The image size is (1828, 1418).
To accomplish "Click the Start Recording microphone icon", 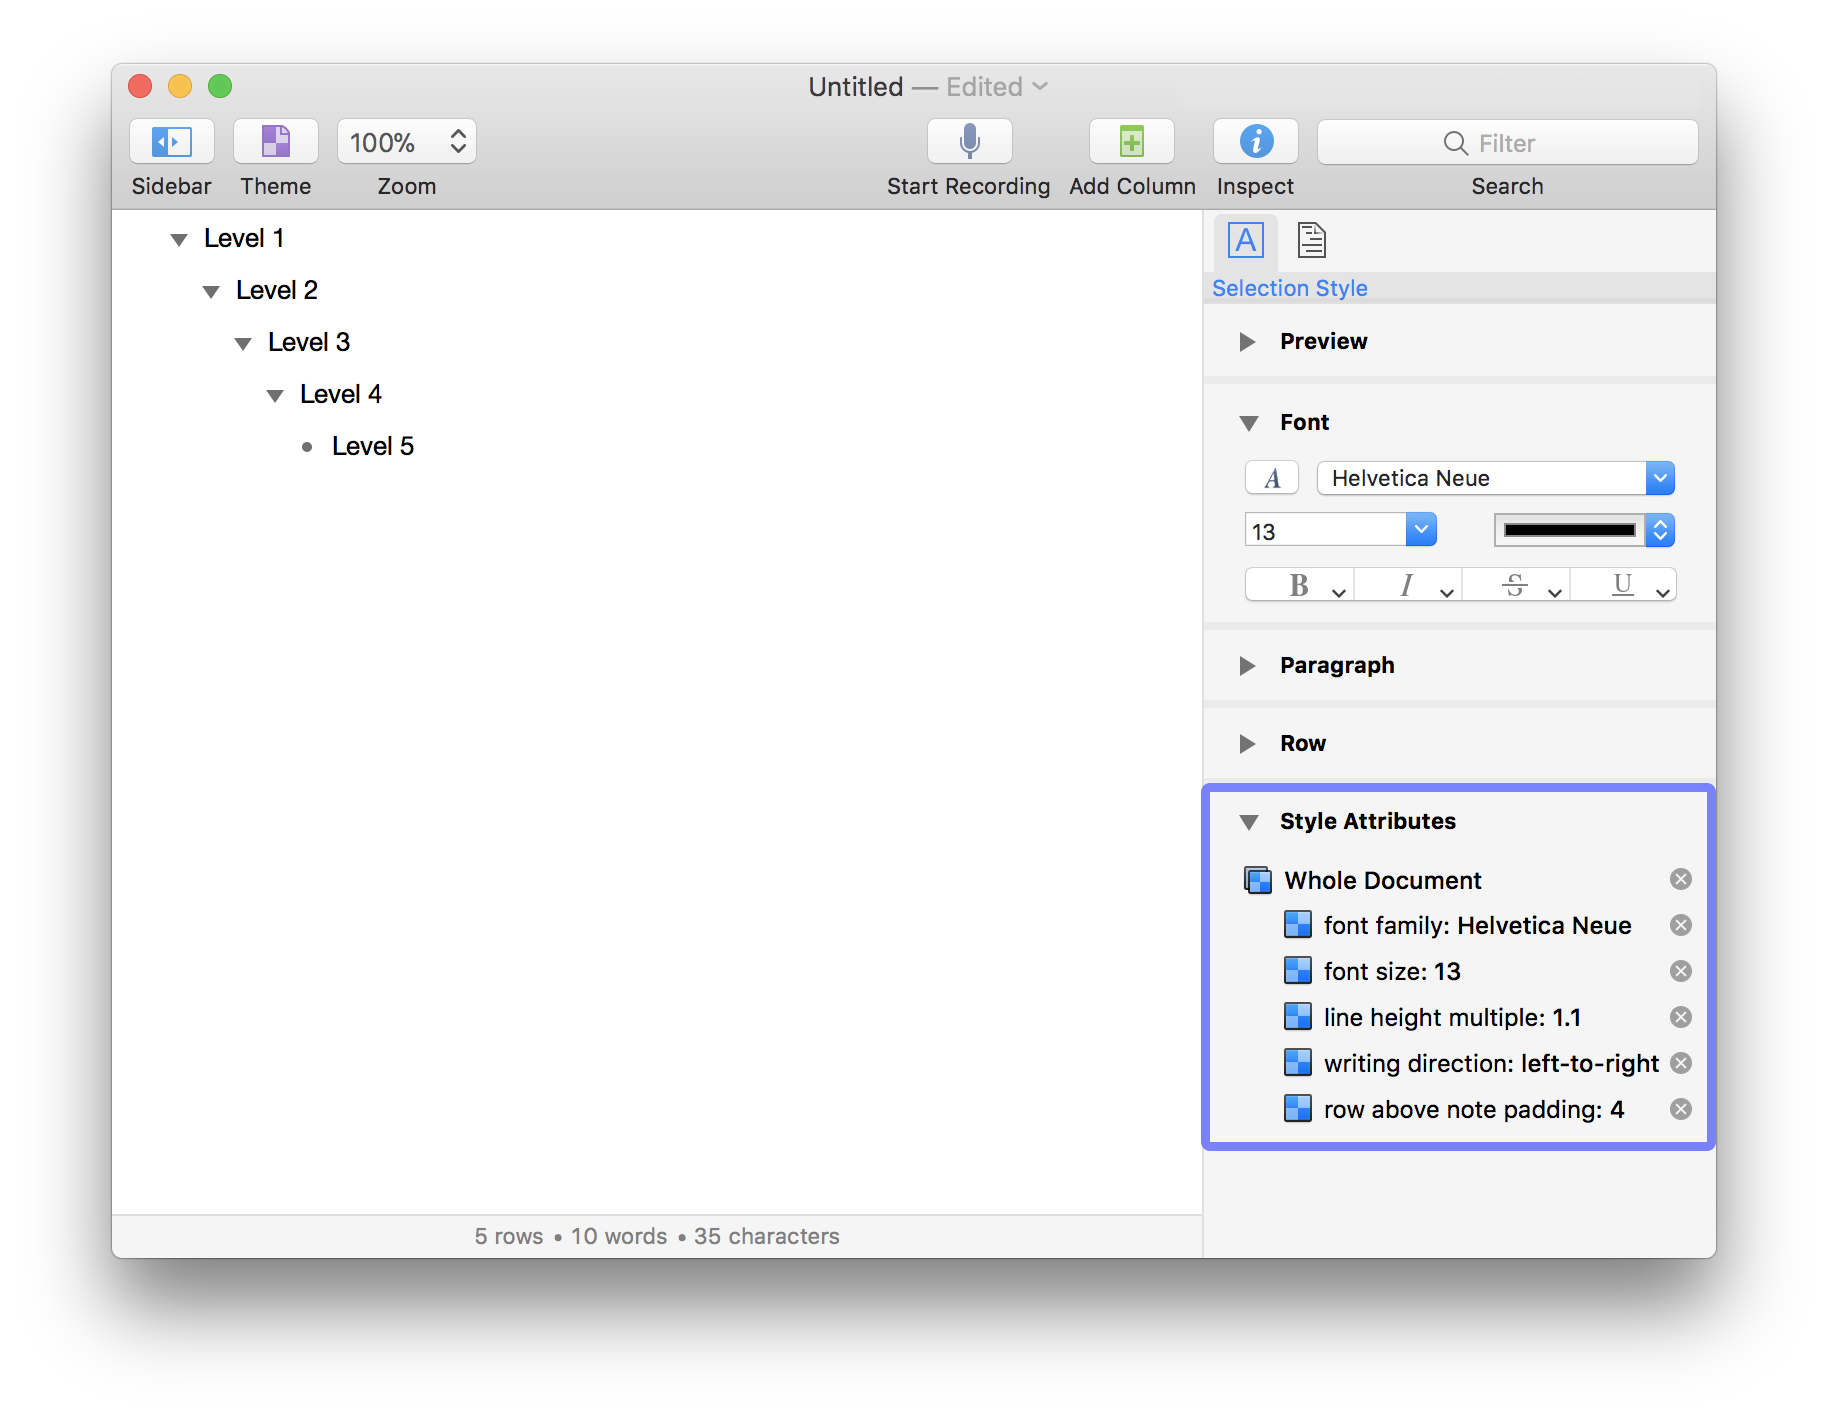I will pyautogui.click(x=969, y=142).
